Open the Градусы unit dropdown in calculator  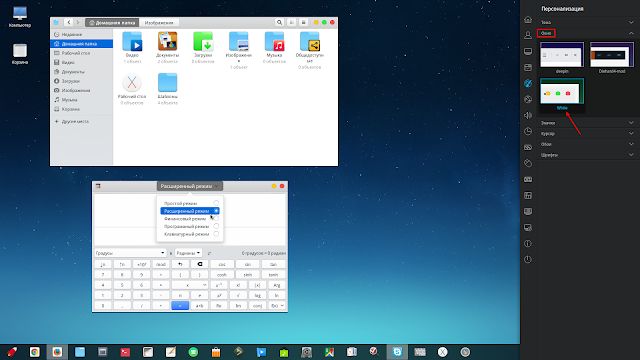pyautogui.click(x=130, y=253)
